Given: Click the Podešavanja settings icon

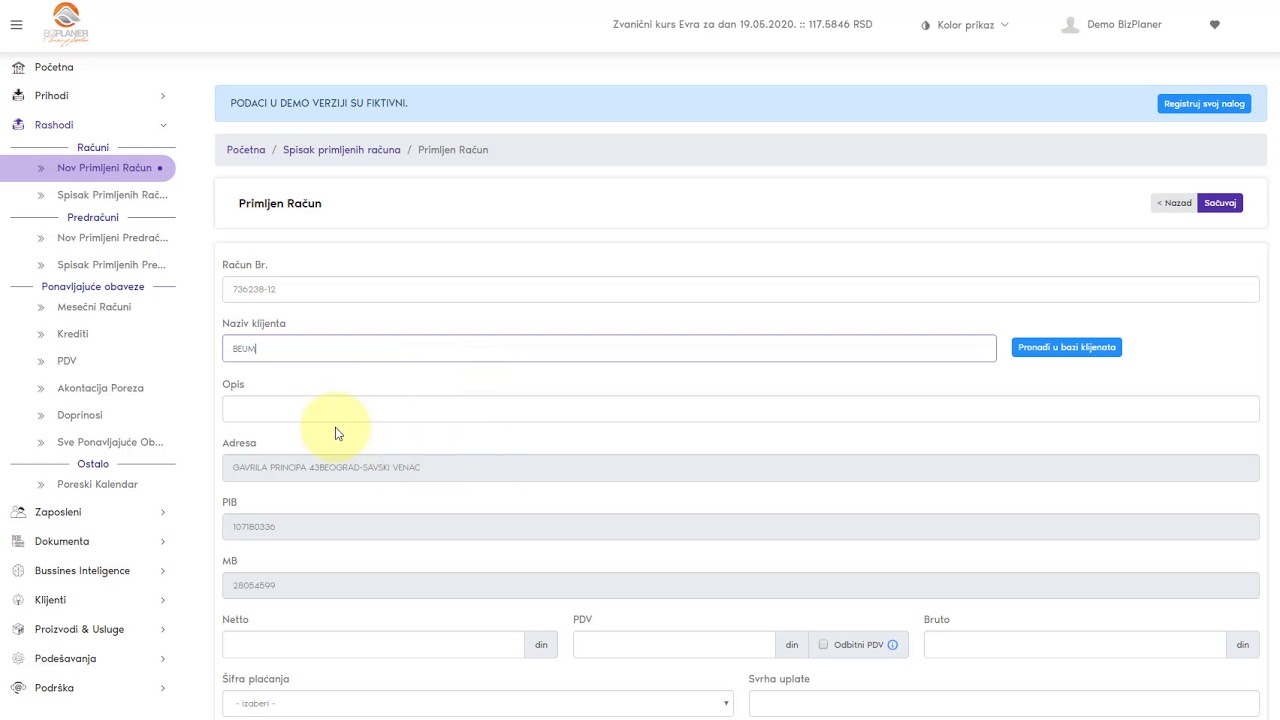Looking at the screenshot, I should (x=18, y=659).
